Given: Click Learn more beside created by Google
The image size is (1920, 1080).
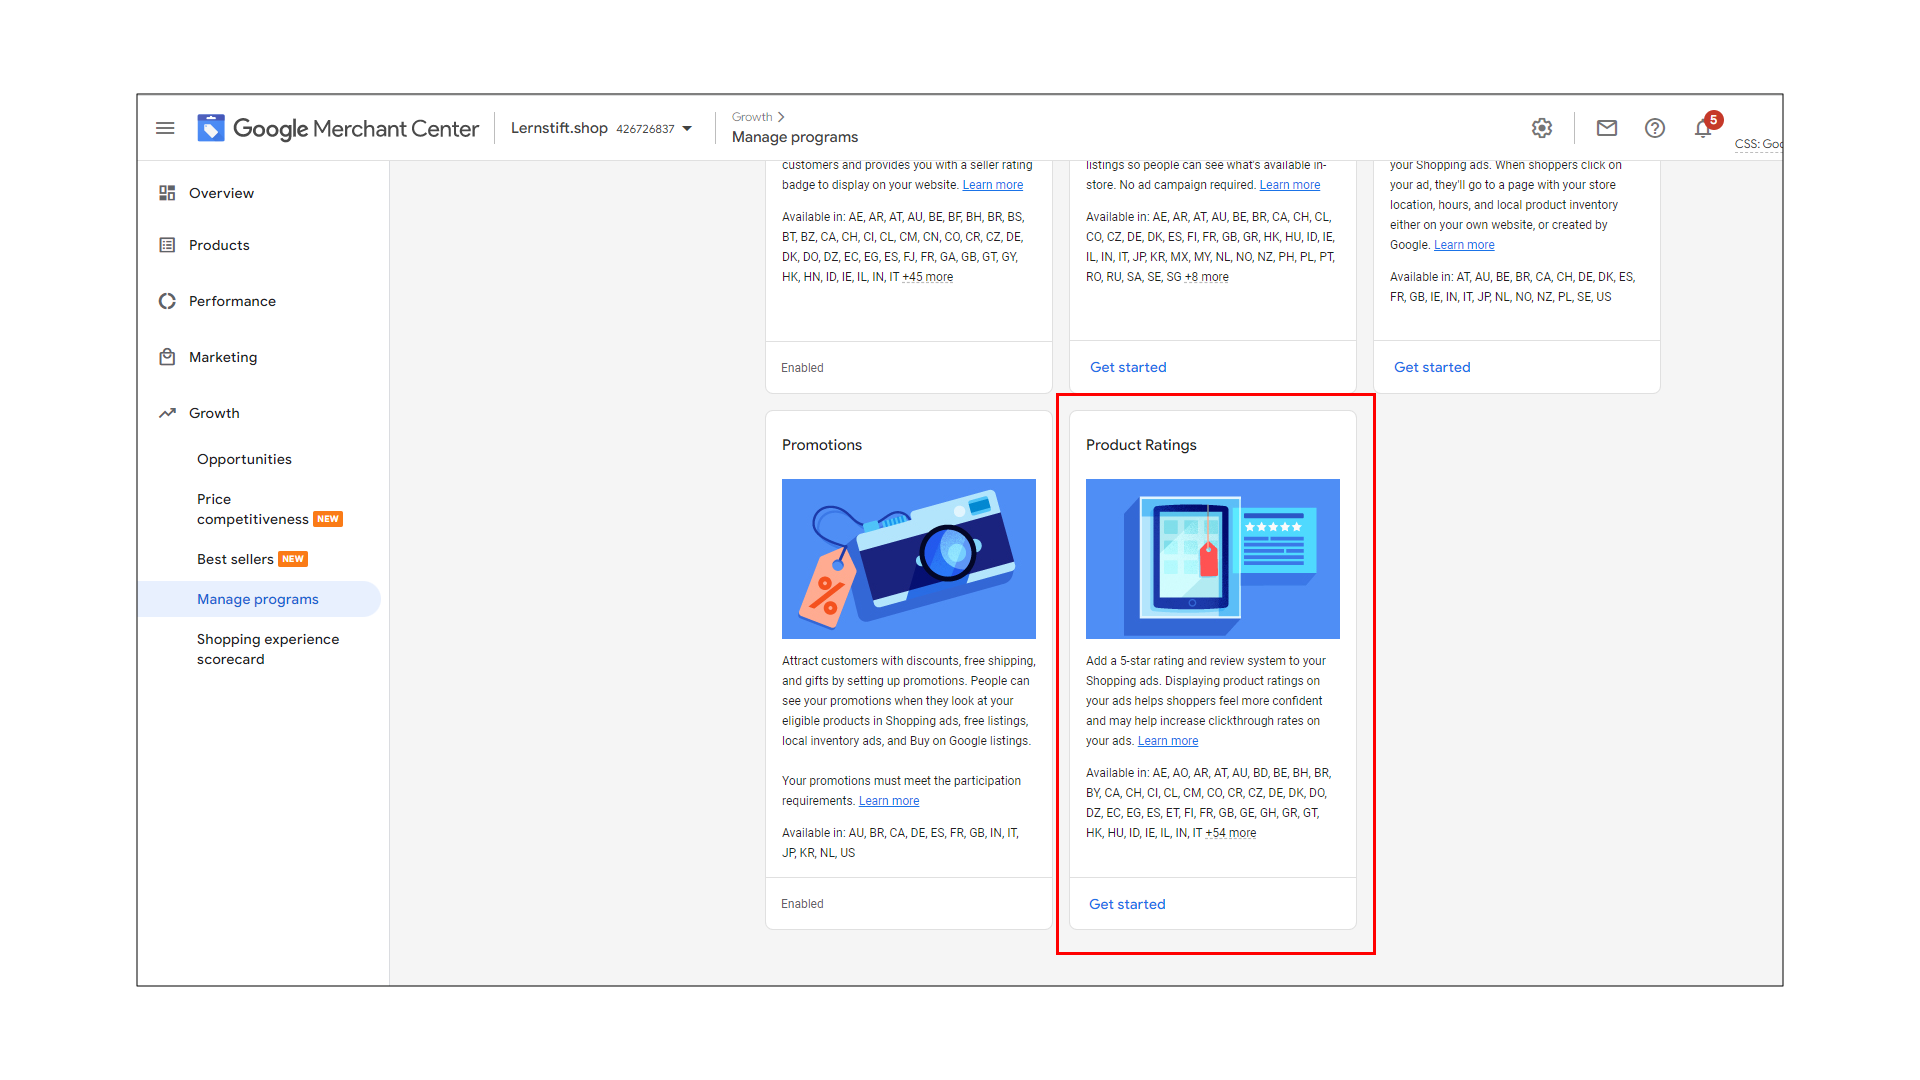Looking at the screenshot, I should [1464, 245].
